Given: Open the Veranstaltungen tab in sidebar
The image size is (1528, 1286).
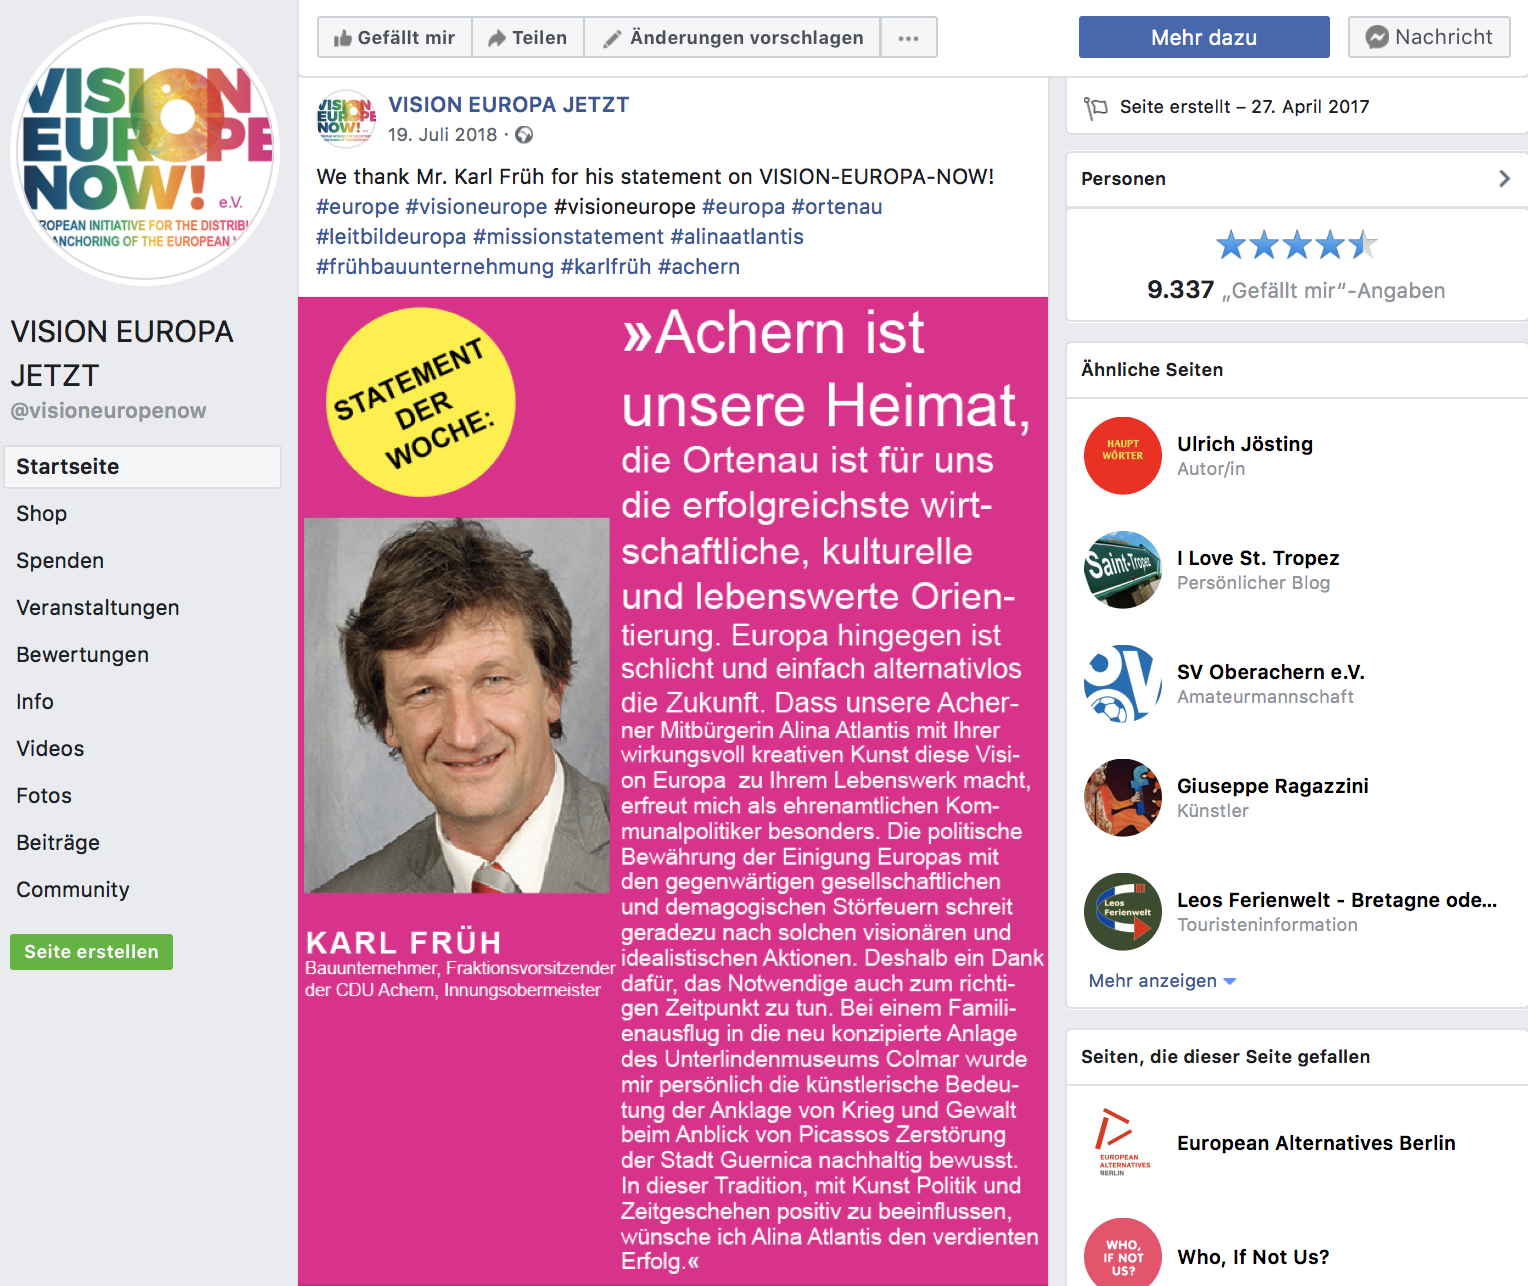Looking at the screenshot, I should (98, 608).
